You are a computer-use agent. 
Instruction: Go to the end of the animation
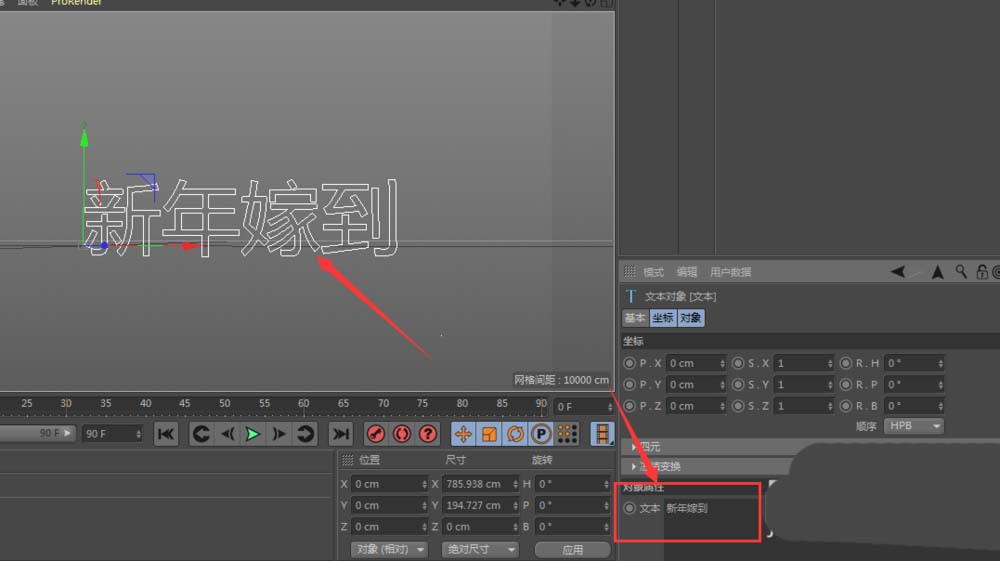point(341,434)
